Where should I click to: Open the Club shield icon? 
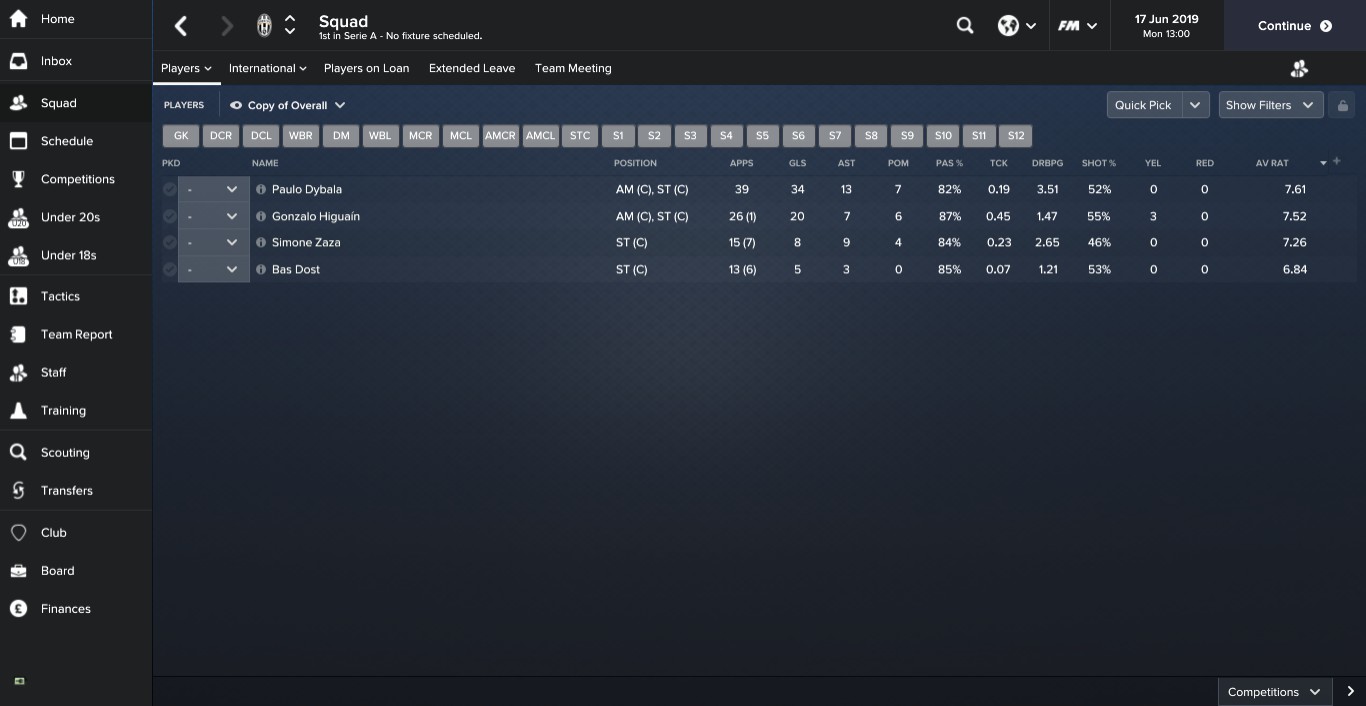[18, 532]
